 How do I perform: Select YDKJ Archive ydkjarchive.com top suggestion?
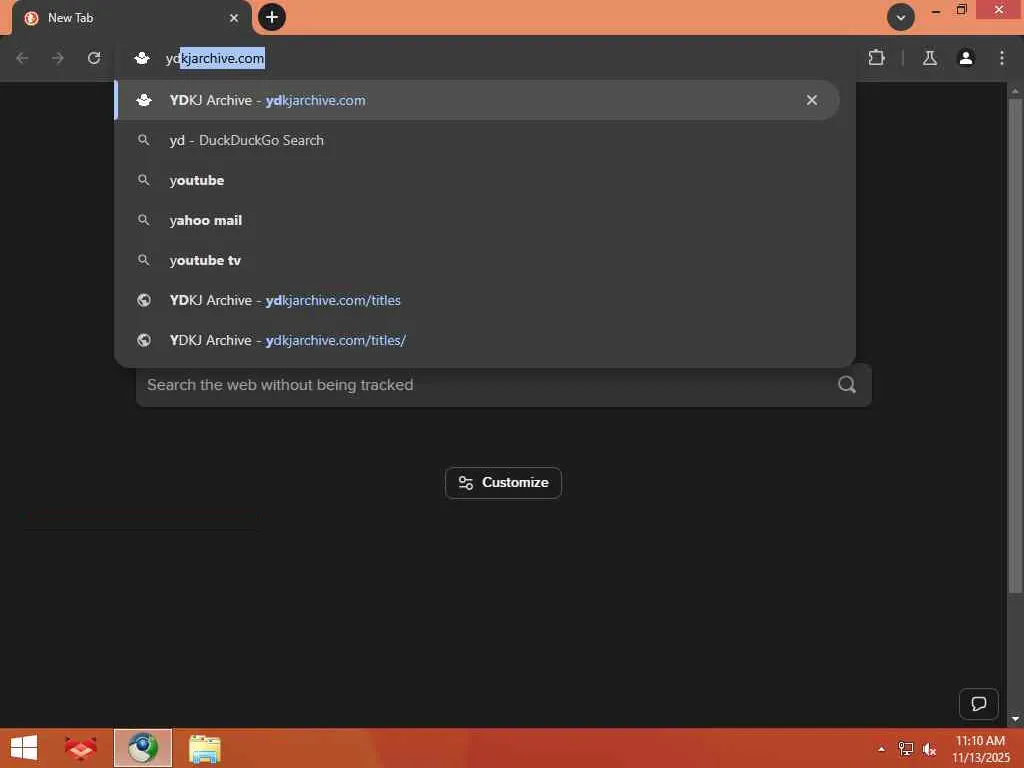click(477, 100)
